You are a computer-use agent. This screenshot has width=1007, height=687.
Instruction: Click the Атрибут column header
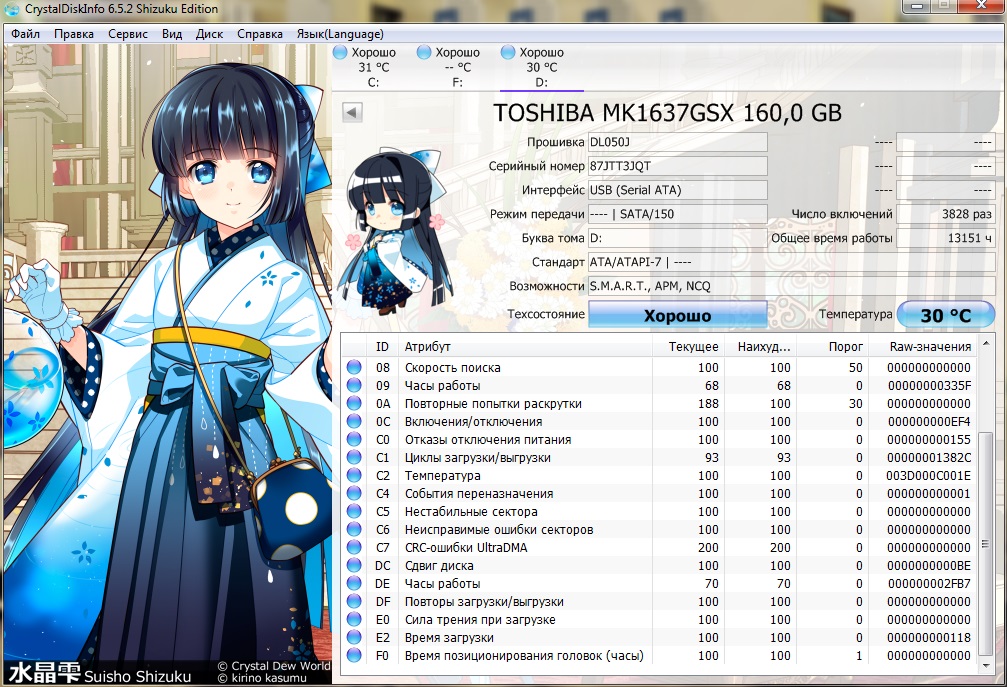point(427,346)
